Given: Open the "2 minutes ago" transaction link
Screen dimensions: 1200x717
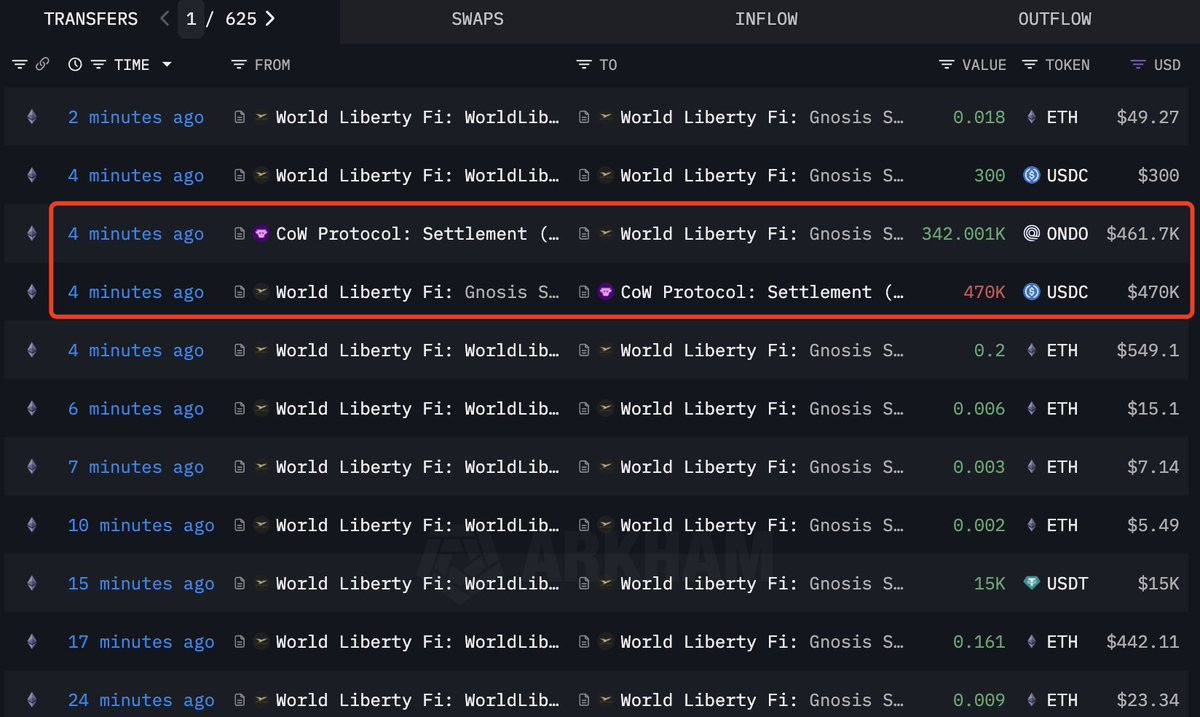Looking at the screenshot, I should pos(136,117).
